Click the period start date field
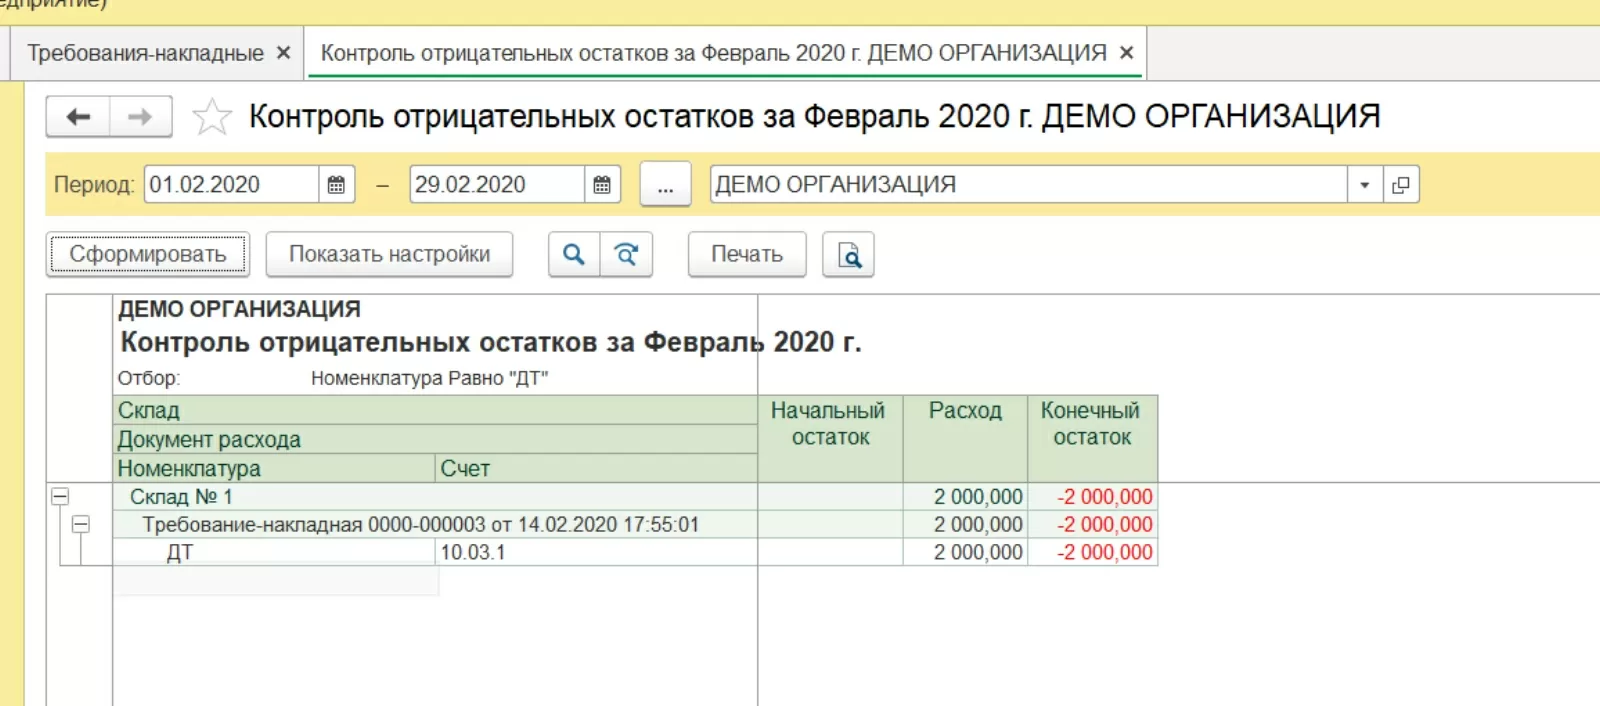1600x706 pixels. pos(231,185)
